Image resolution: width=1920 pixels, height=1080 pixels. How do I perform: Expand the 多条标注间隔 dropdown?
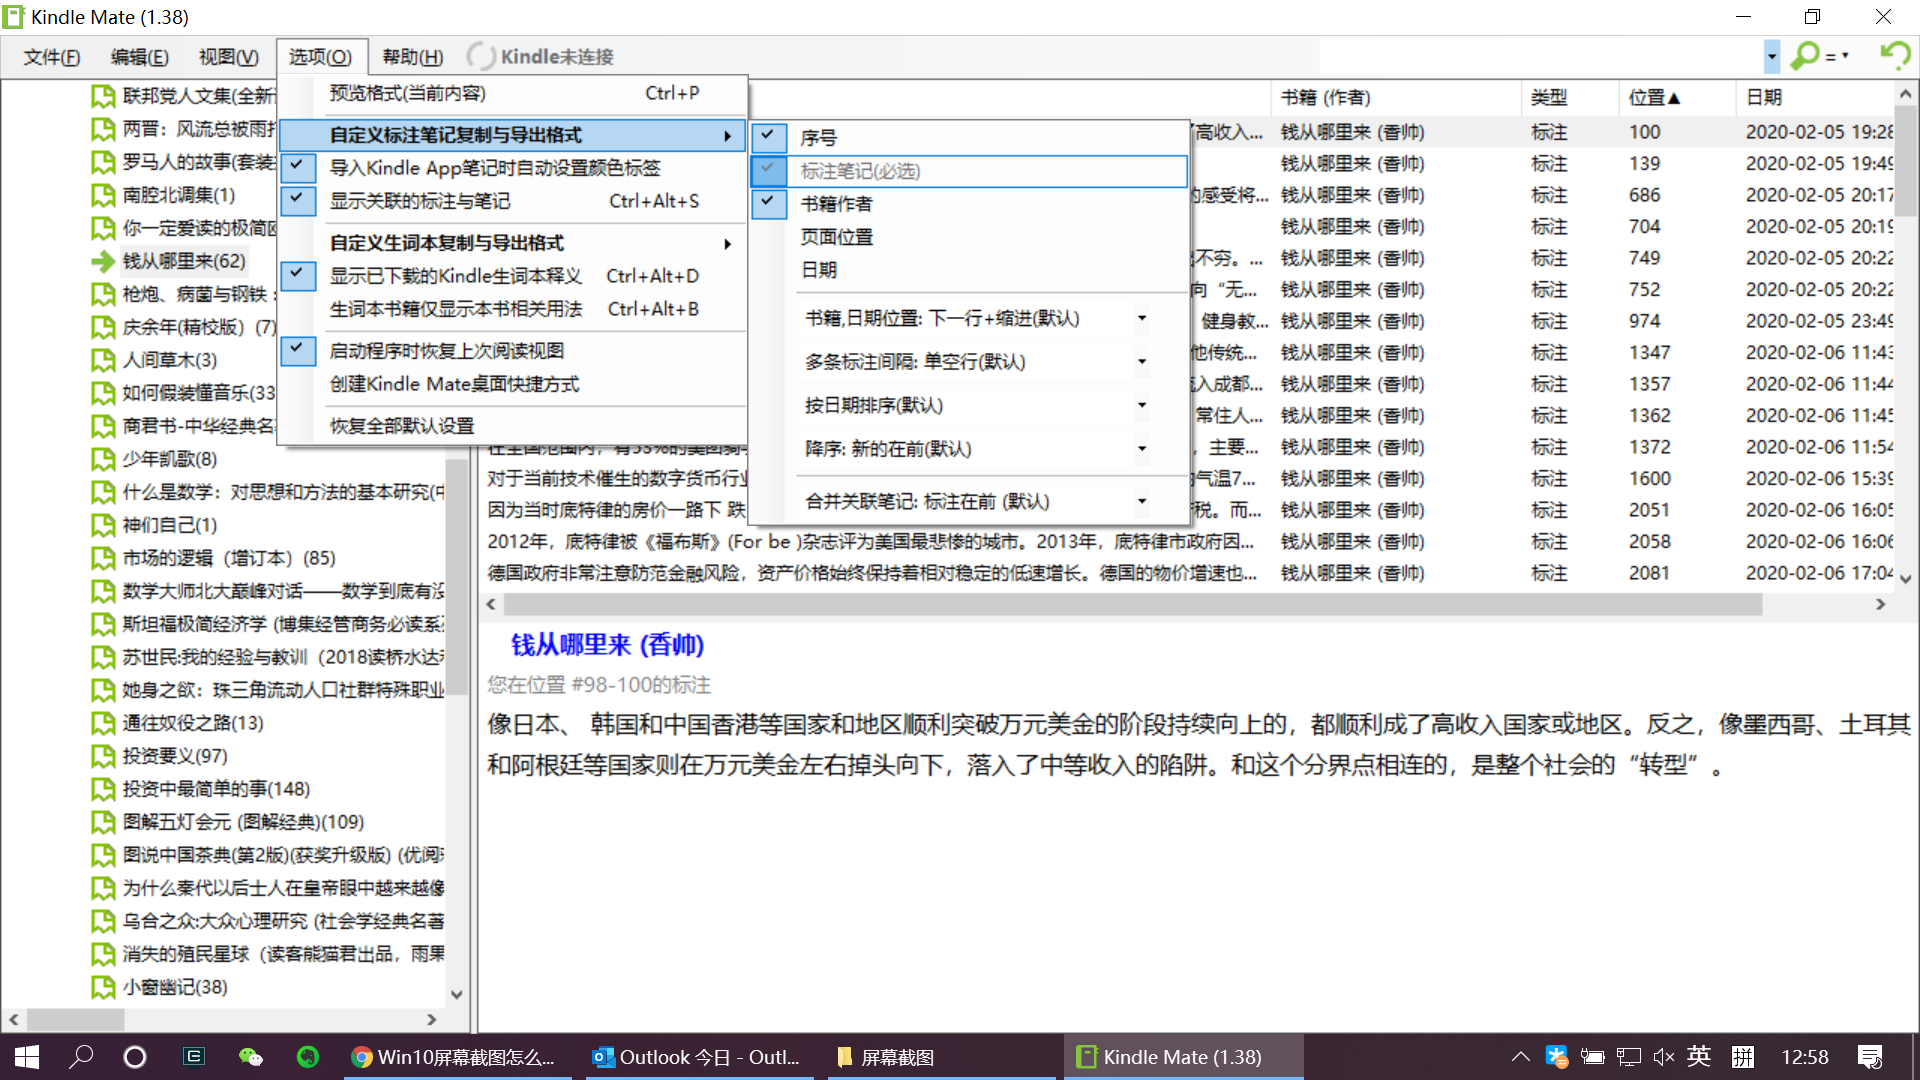click(1141, 362)
